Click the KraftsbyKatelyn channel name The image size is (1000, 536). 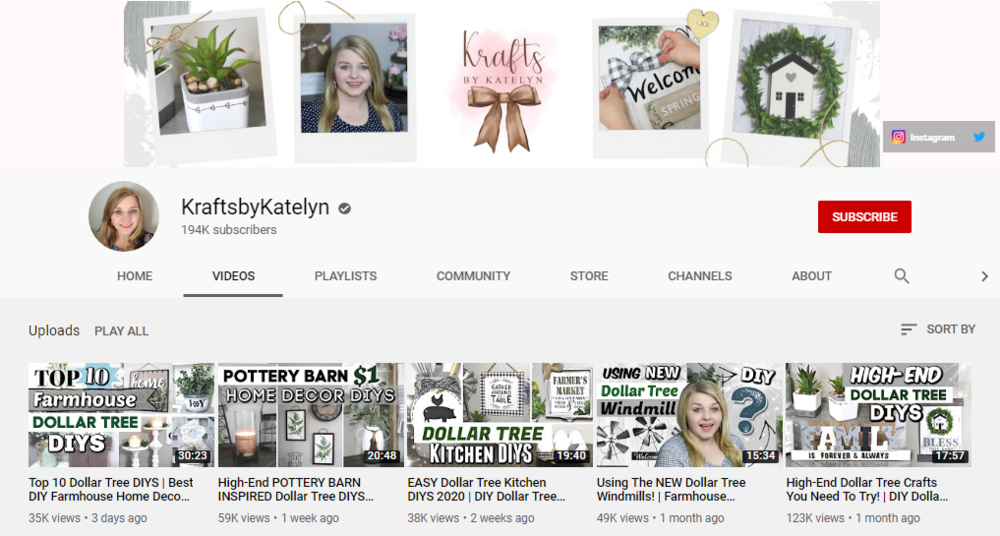click(255, 207)
